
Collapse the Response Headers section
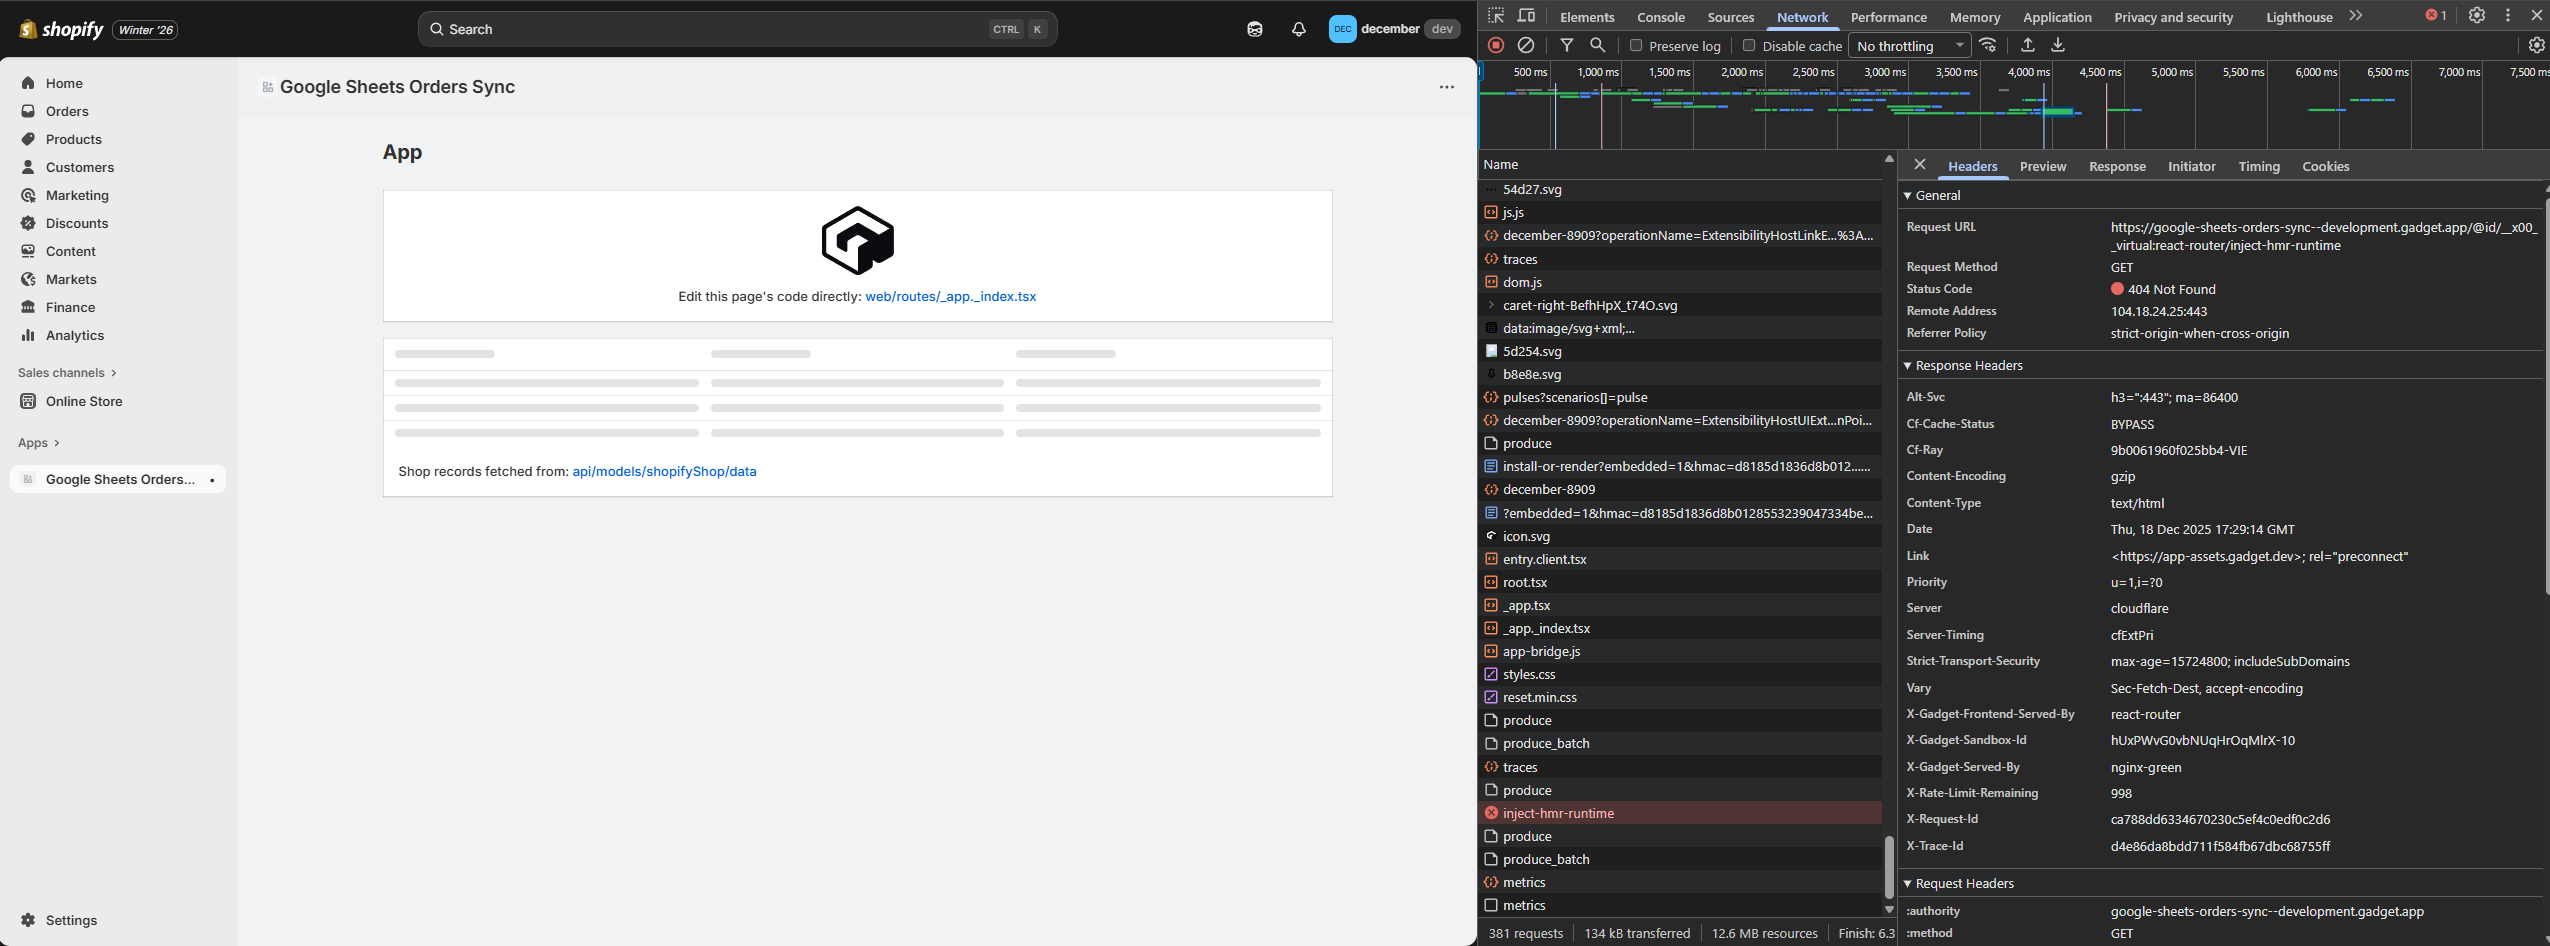(x=1968, y=366)
